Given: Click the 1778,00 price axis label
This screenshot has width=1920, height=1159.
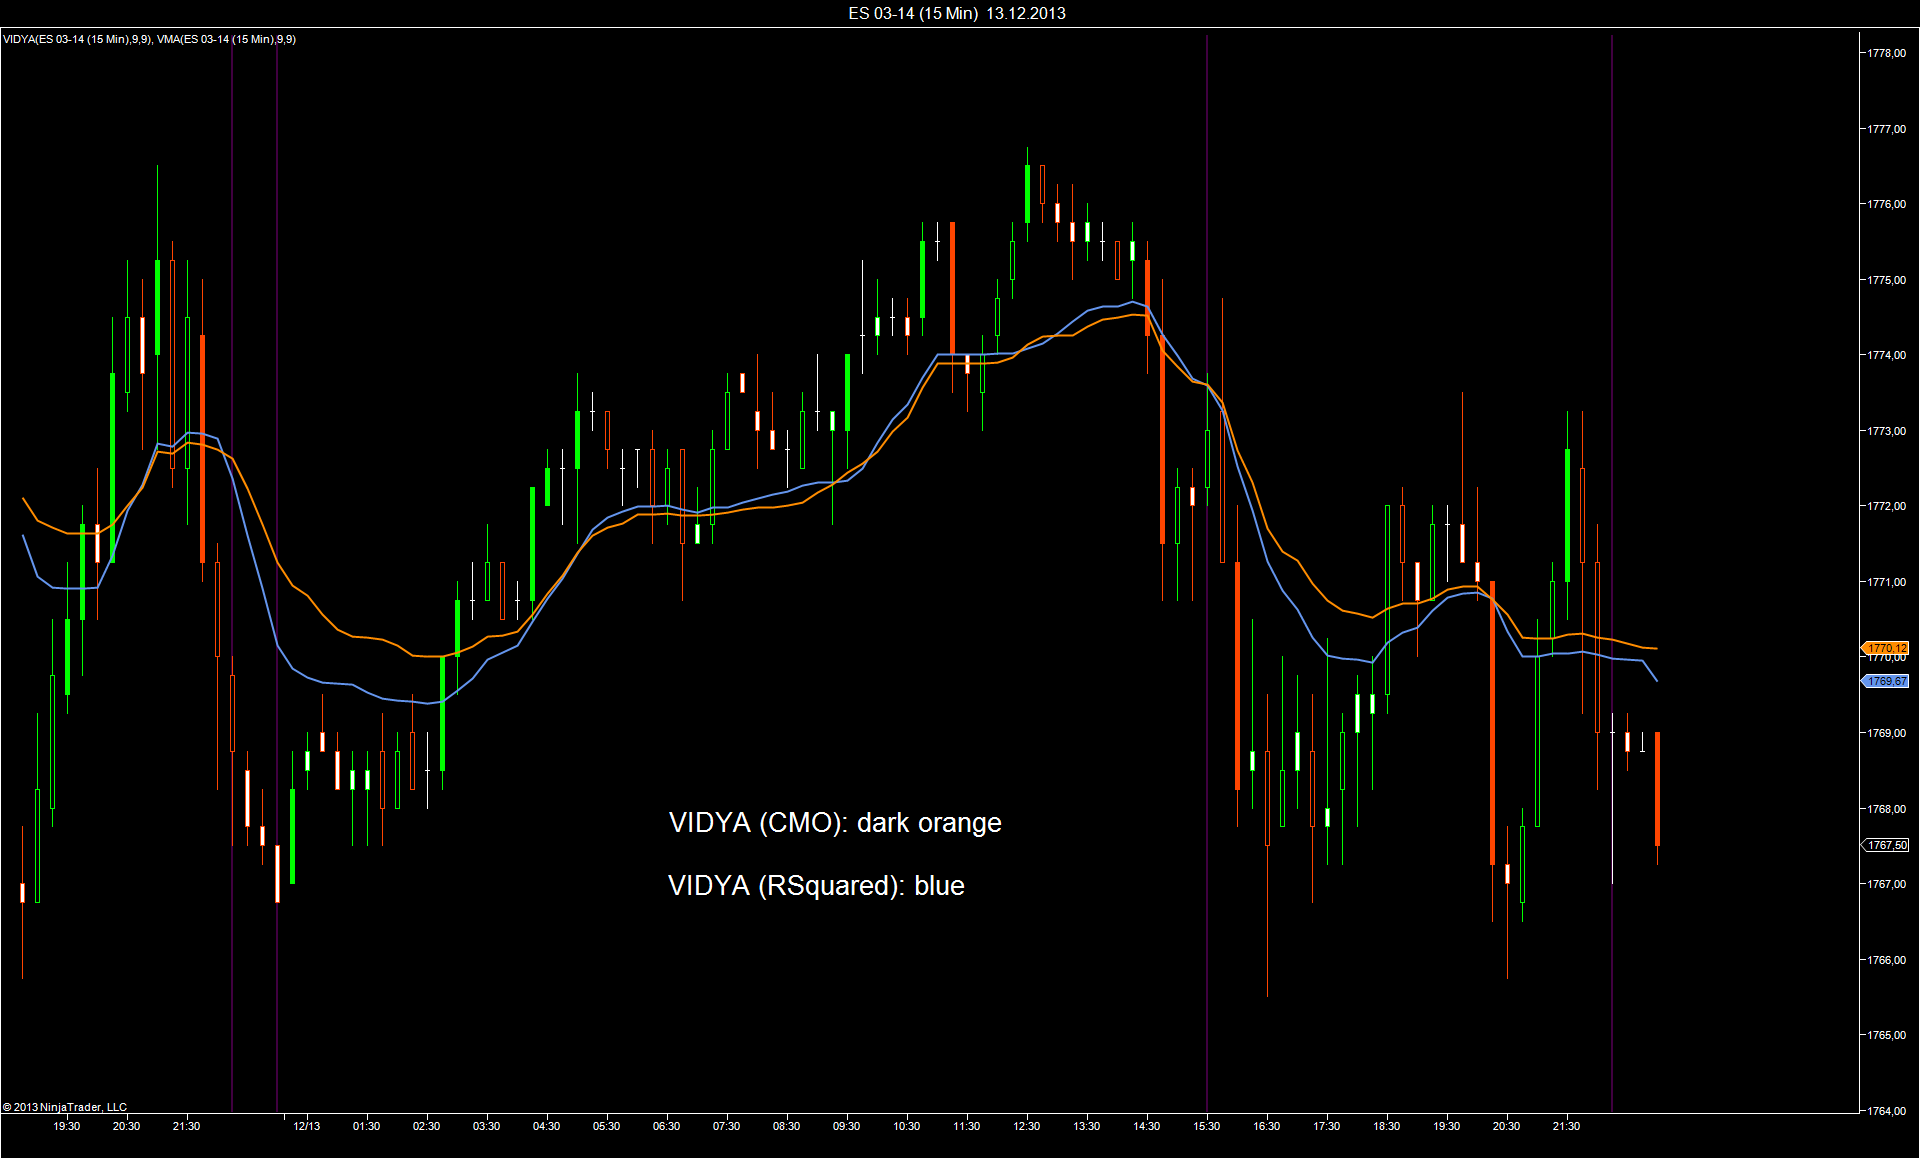Looking at the screenshot, I should point(1886,53).
